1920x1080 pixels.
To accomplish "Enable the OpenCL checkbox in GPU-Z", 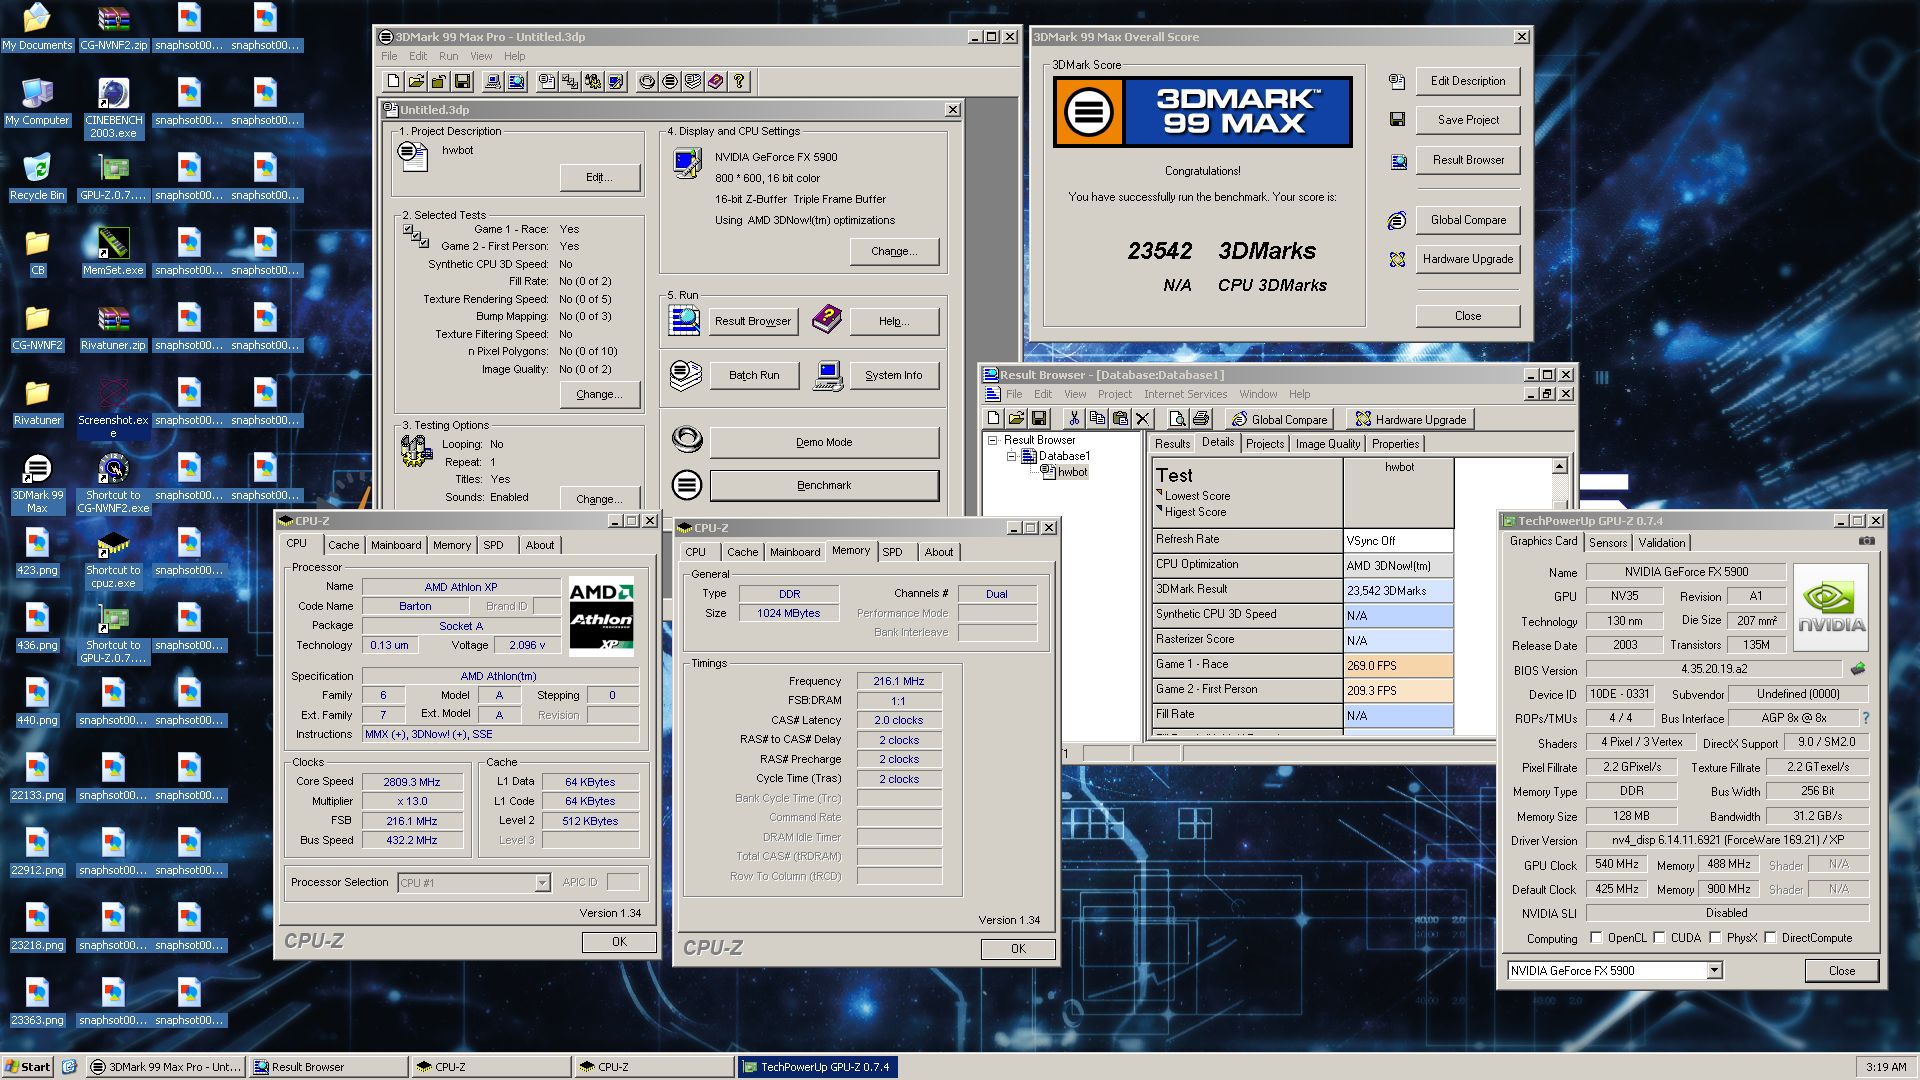I will tap(1596, 938).
